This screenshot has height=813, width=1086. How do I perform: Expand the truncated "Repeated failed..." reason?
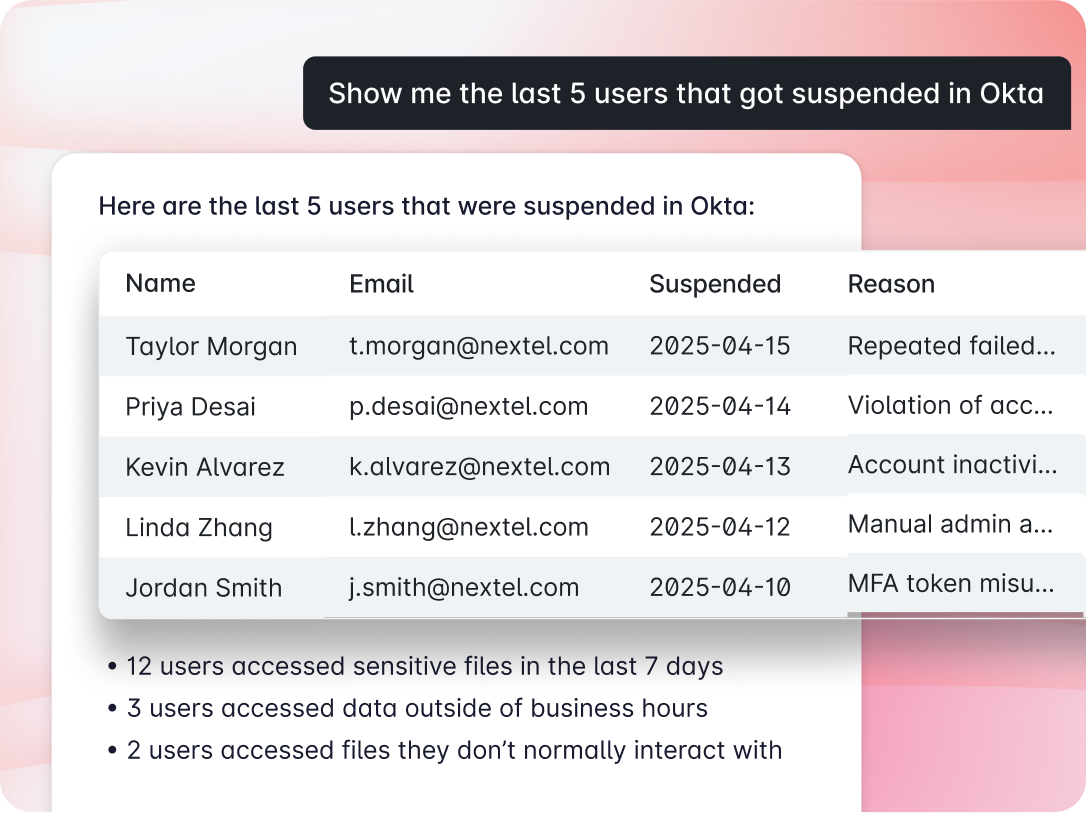coord(951,346)
